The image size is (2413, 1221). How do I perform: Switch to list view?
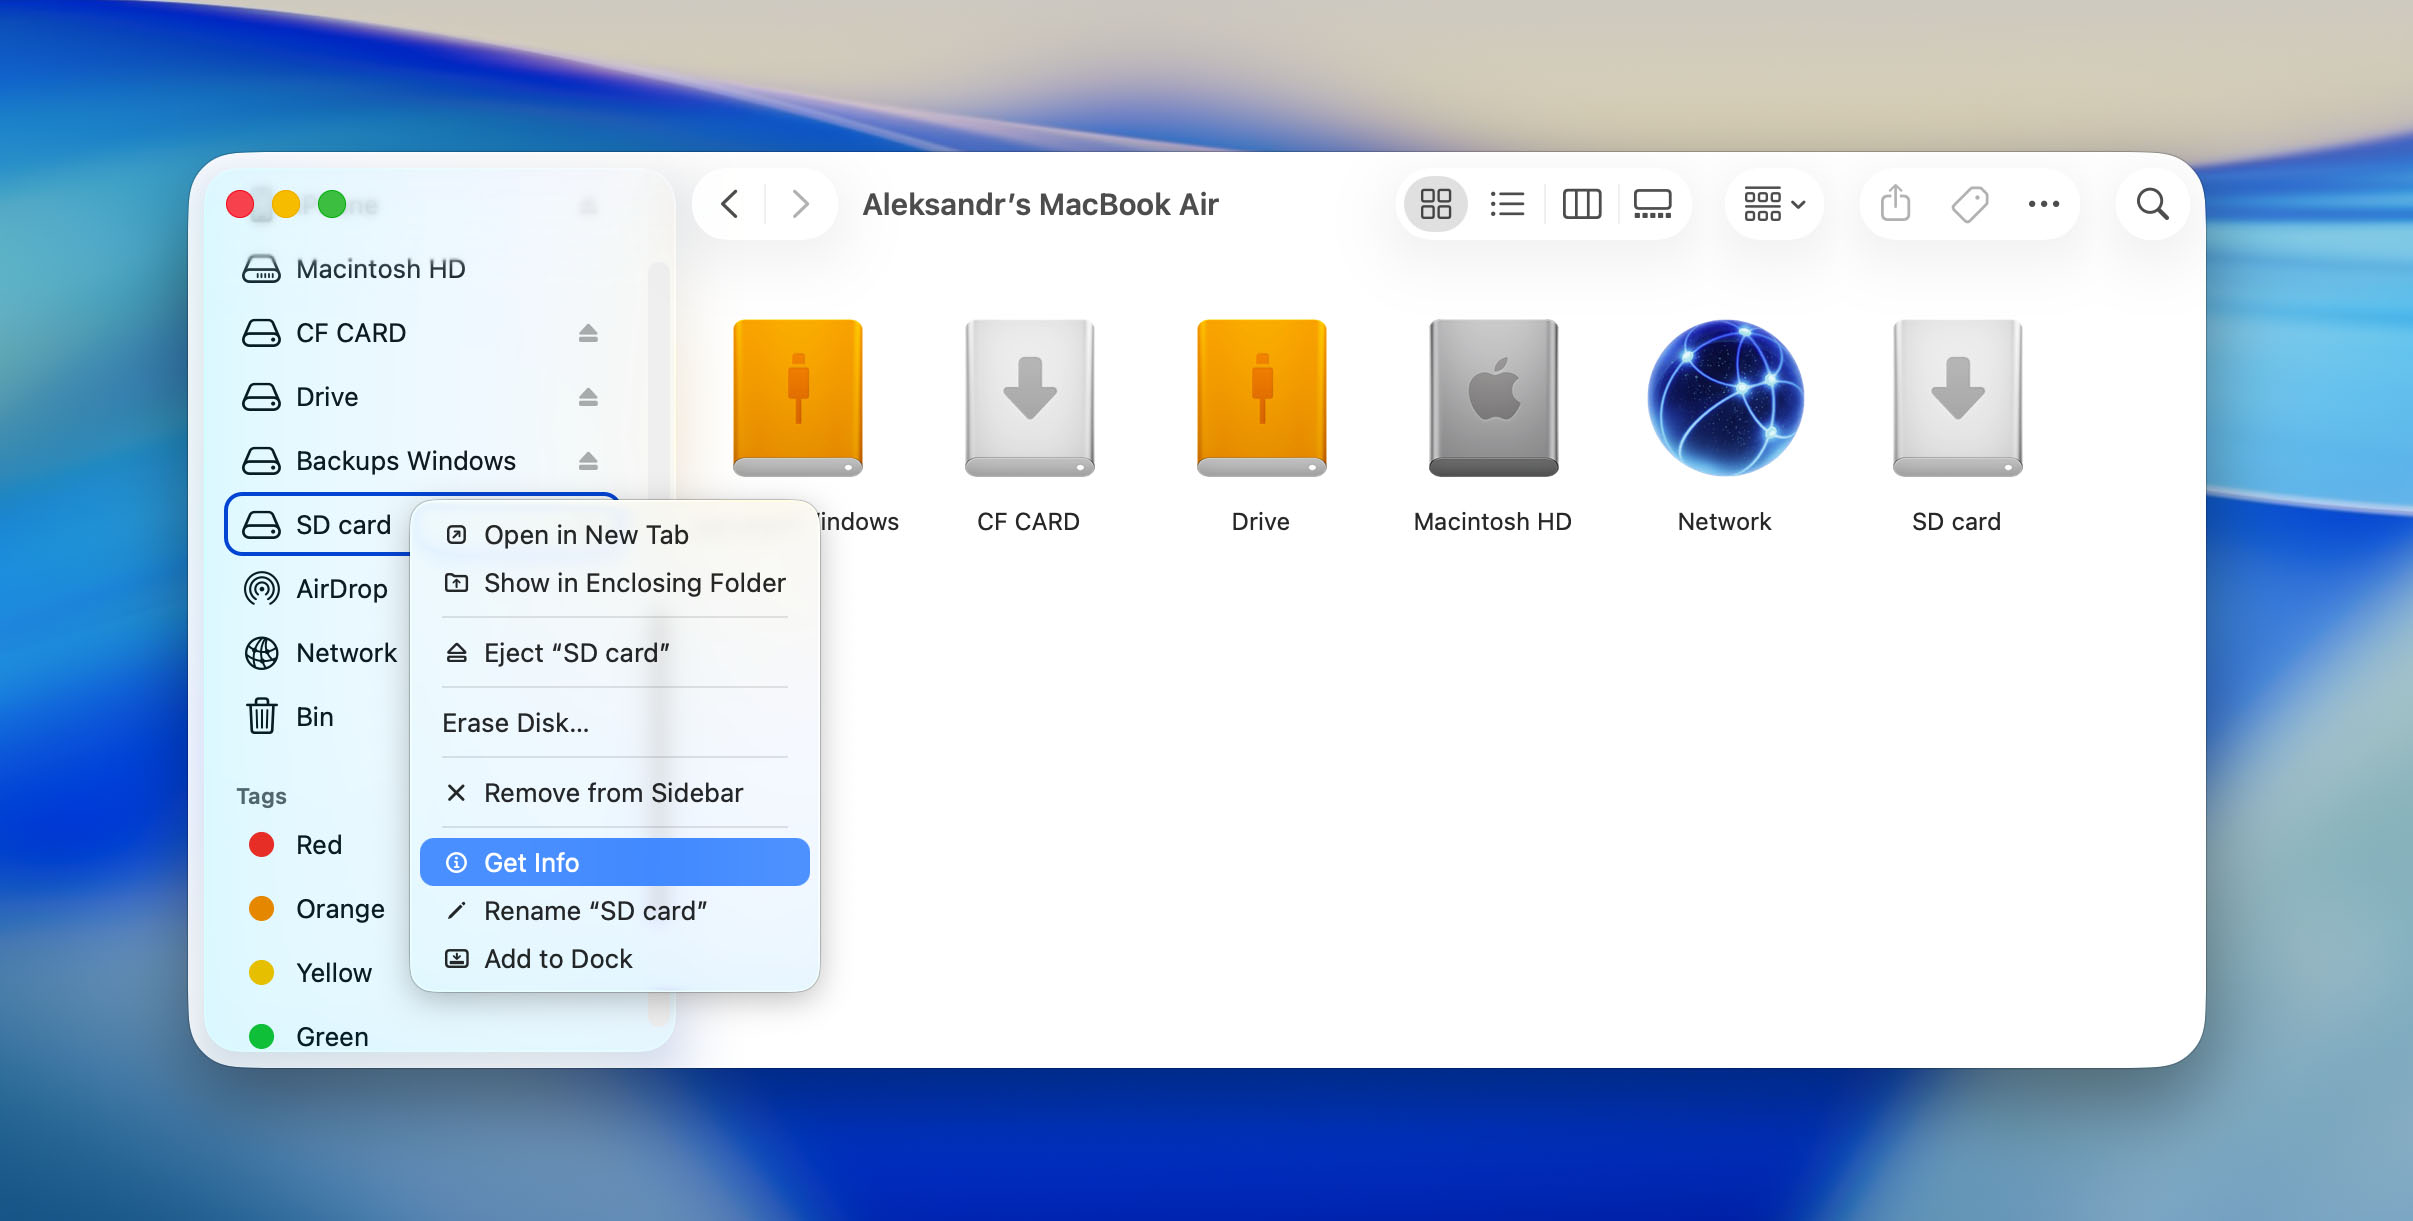[x=1507, y=204]
